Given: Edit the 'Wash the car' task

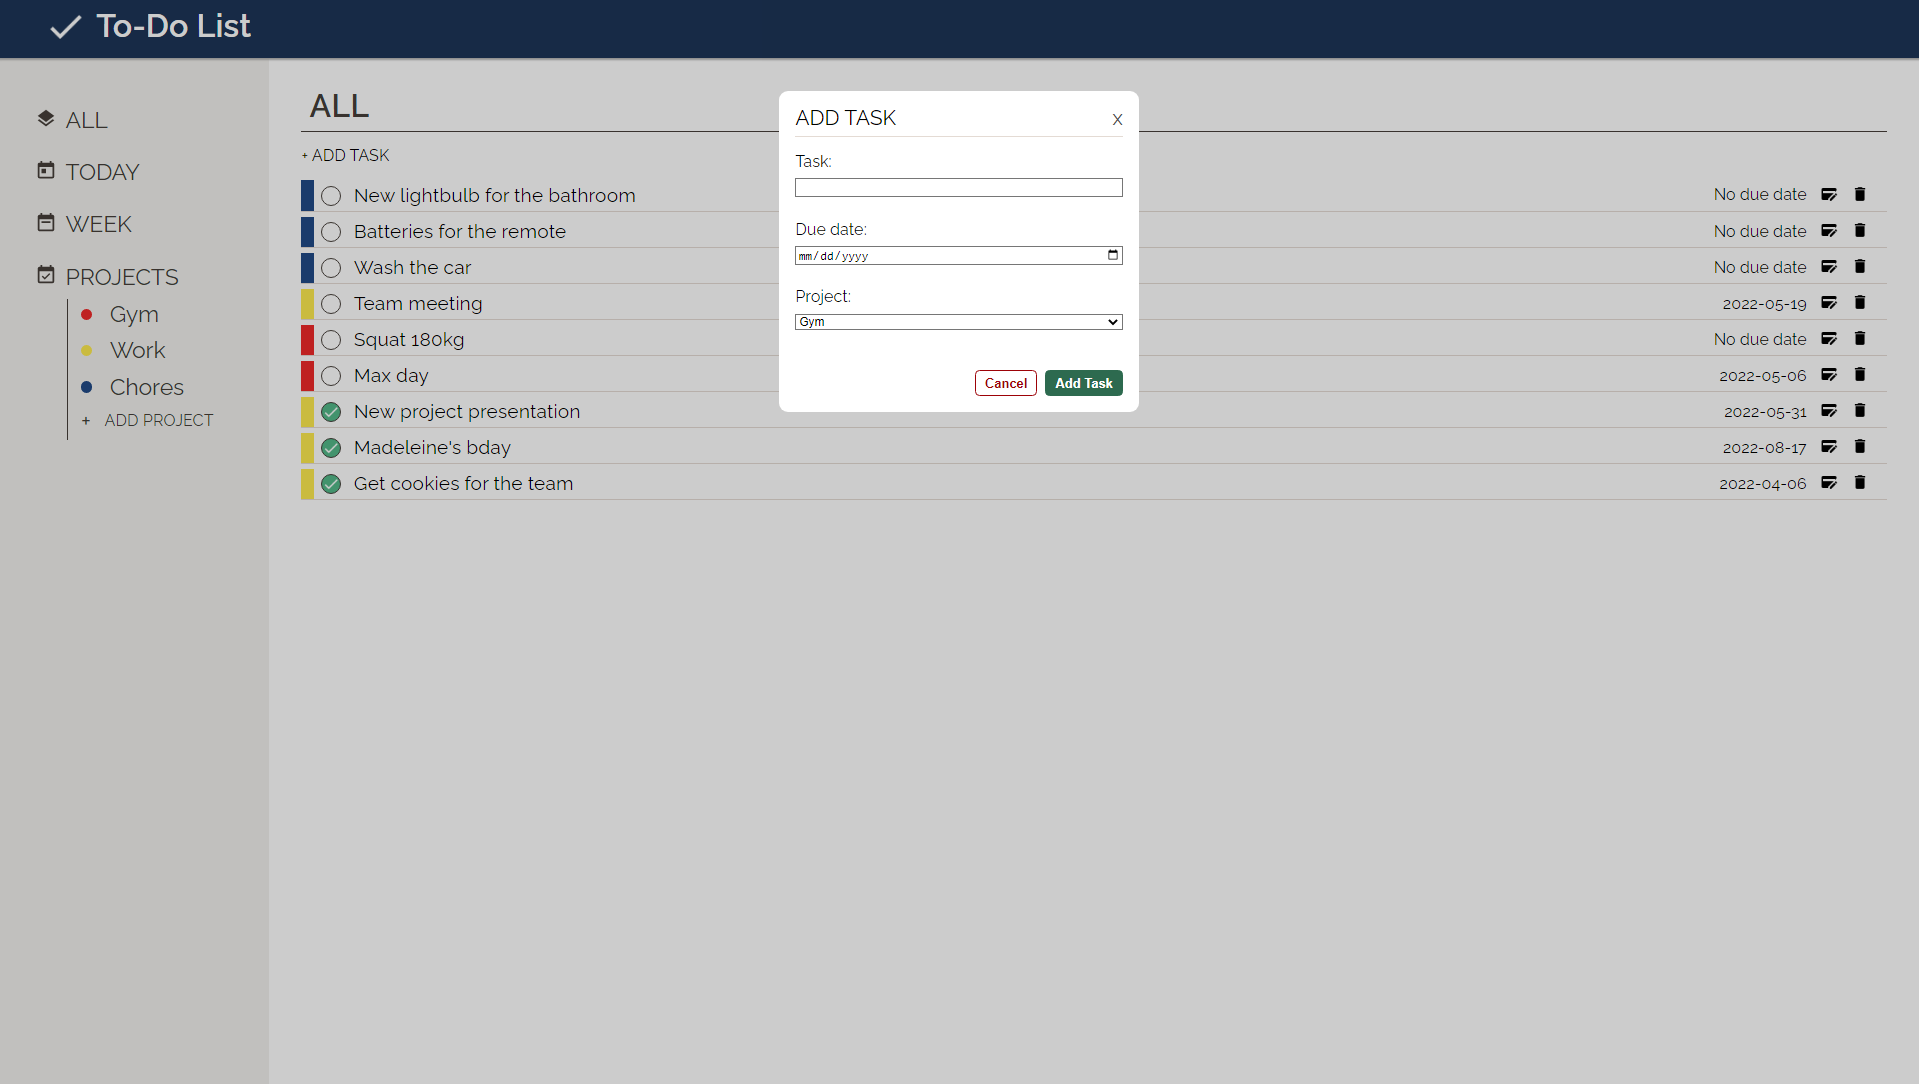Looking at the screenshot, I should (1829, 267).
